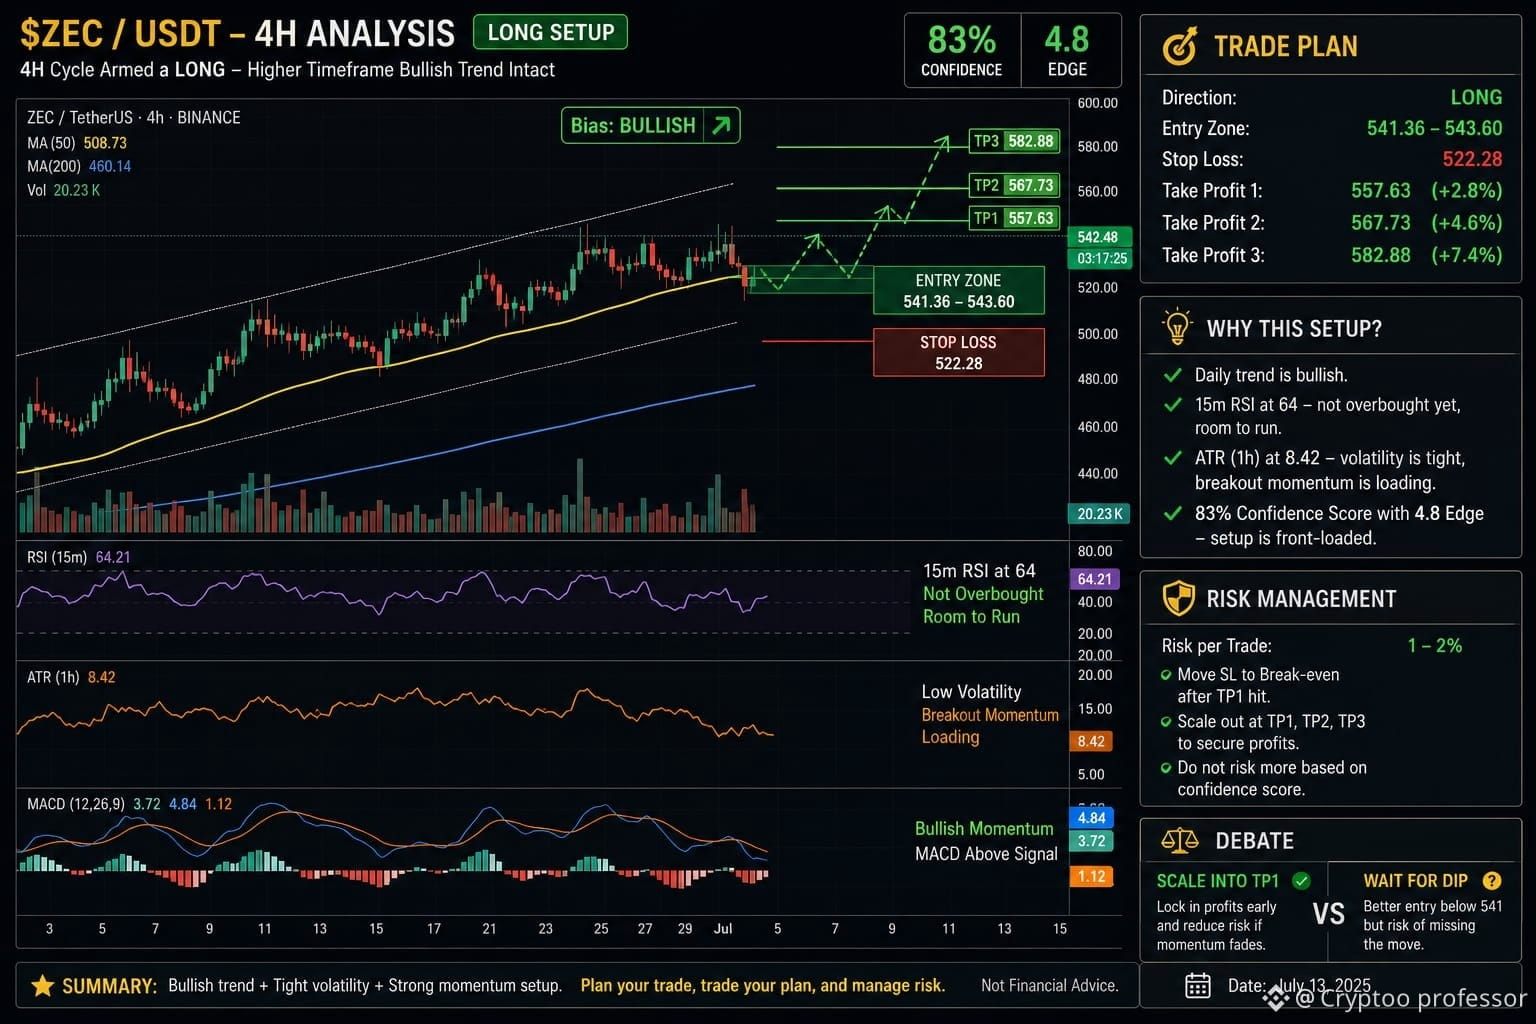
Task: Click the bullet beside 'Move SL to Break-even'
Action: (1166, 675)
